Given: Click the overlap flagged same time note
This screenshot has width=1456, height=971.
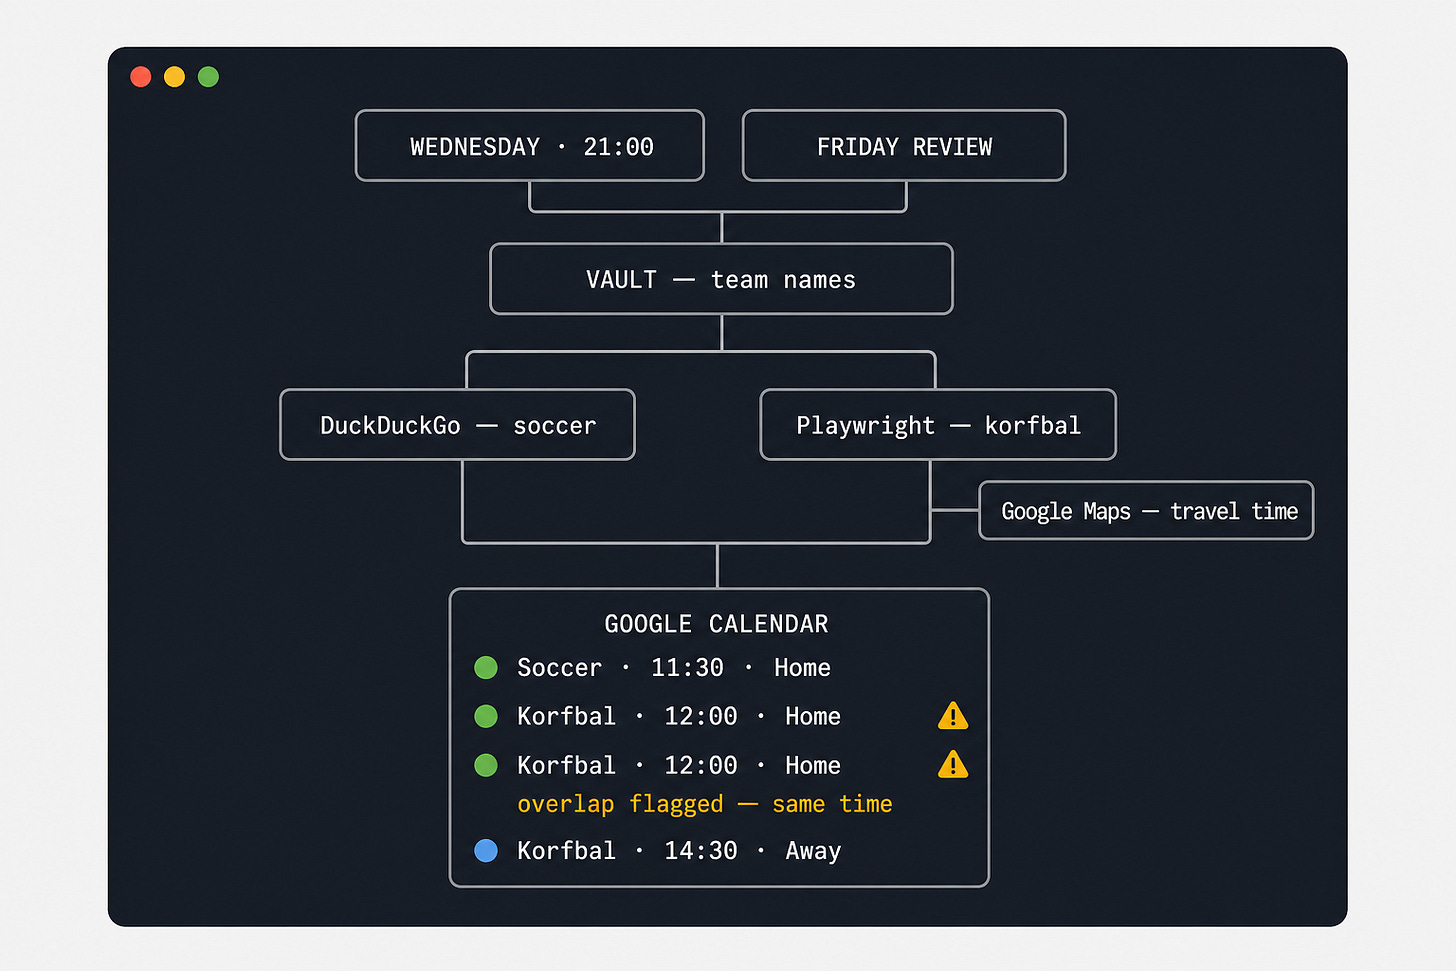Looking at the screenshot, I should click(x=705, y=804).
